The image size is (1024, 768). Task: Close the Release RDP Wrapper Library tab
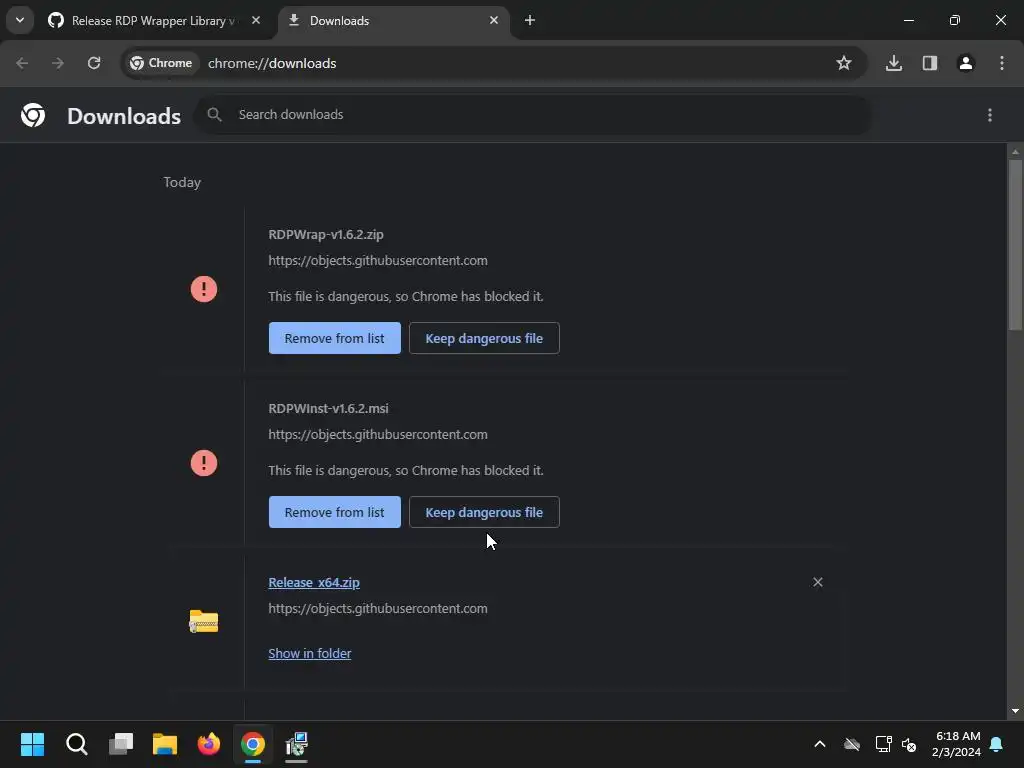[256, 20]
